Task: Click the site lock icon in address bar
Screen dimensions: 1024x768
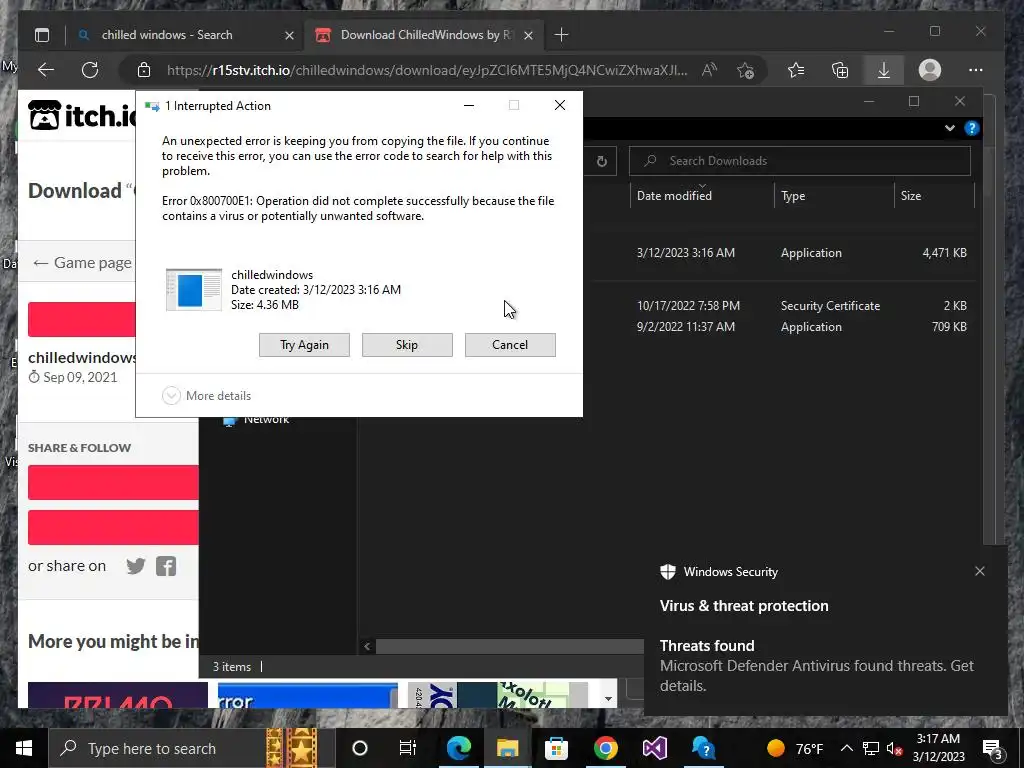Action: tap(144, 70)
